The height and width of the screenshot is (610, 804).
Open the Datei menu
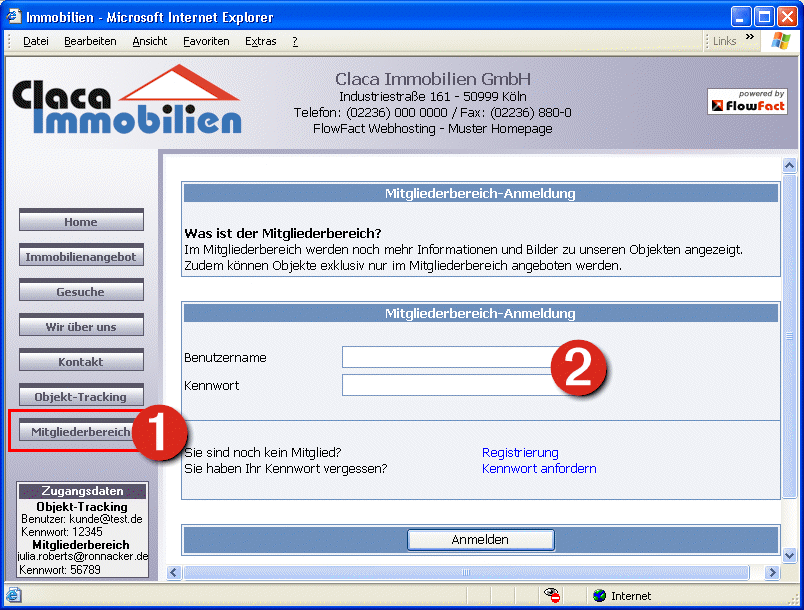pos(35,41)
